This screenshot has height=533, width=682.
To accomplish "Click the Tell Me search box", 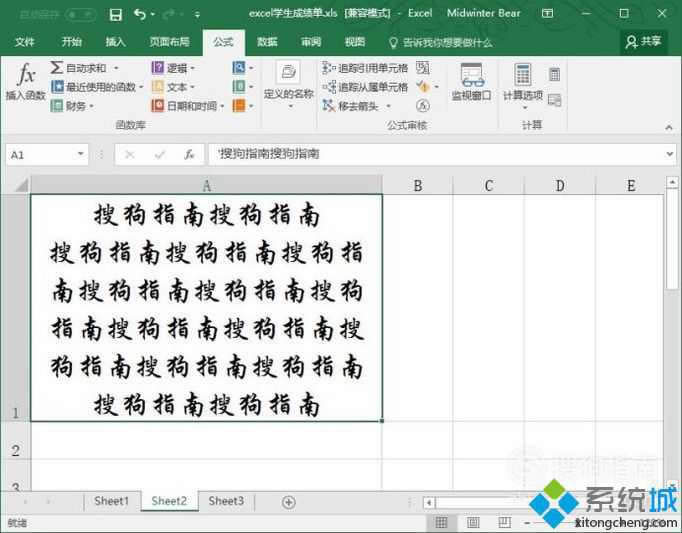I will coord(440,43).
